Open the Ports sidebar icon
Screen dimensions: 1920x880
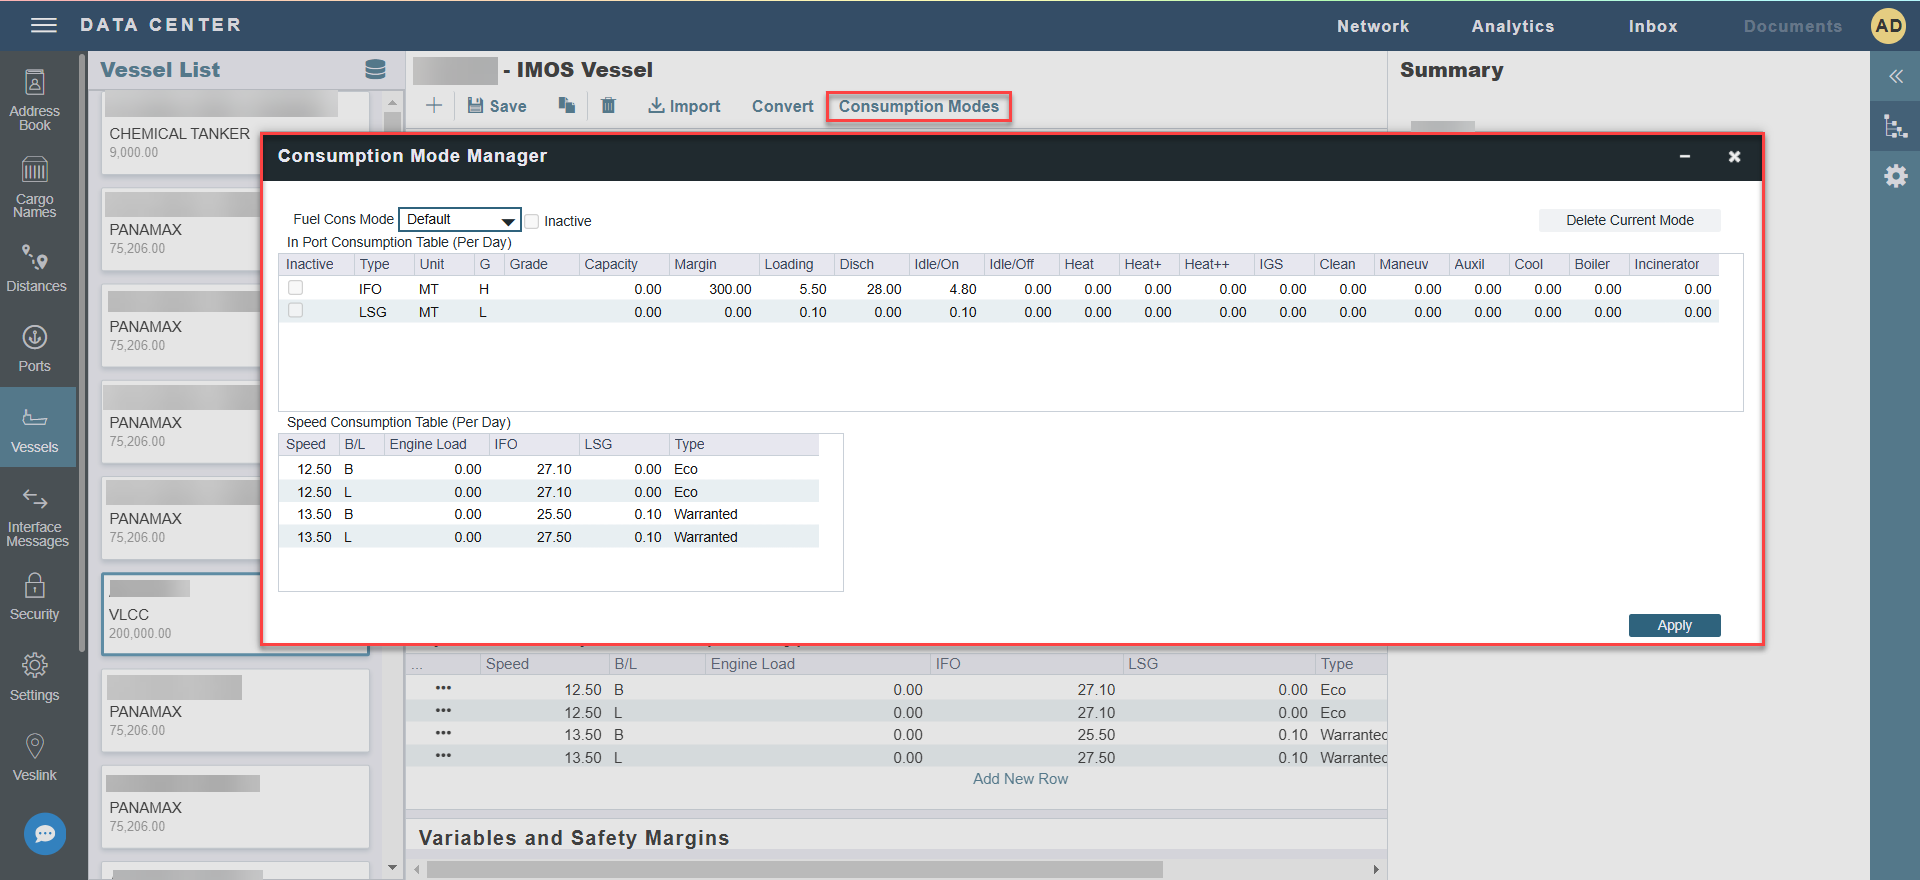(x=35, y=348)
